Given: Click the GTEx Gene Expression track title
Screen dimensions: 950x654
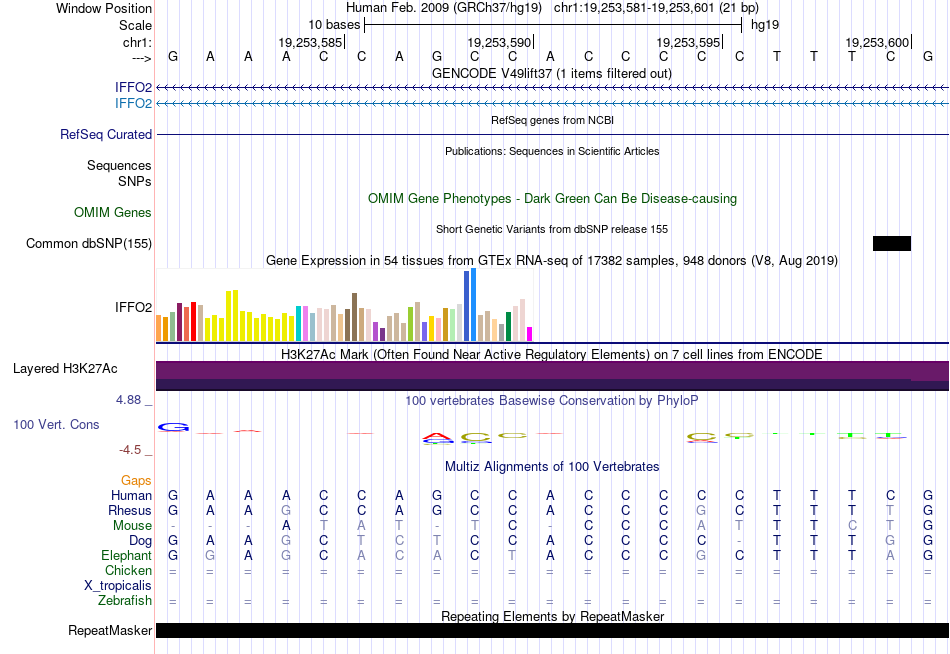Looking at the screenshot, I should 552,261.
